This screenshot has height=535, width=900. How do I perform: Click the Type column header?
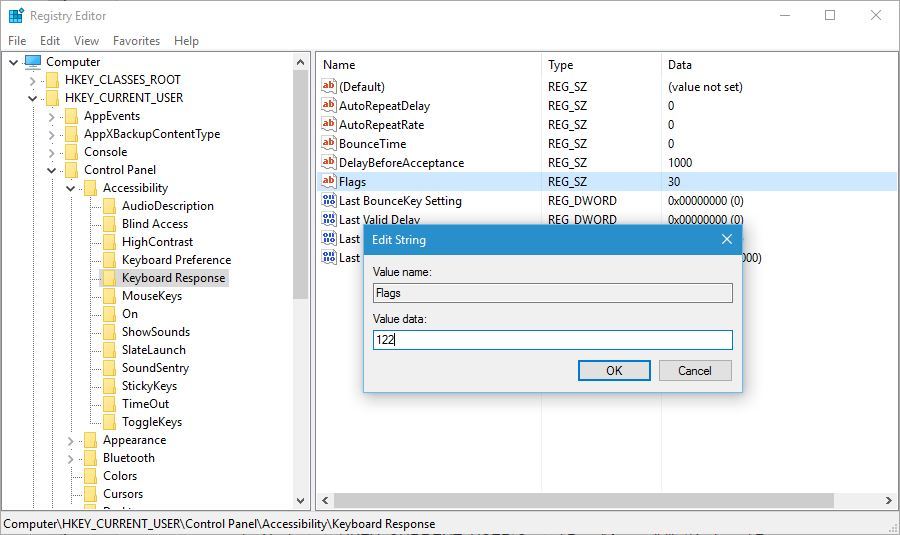pos(602,65)
